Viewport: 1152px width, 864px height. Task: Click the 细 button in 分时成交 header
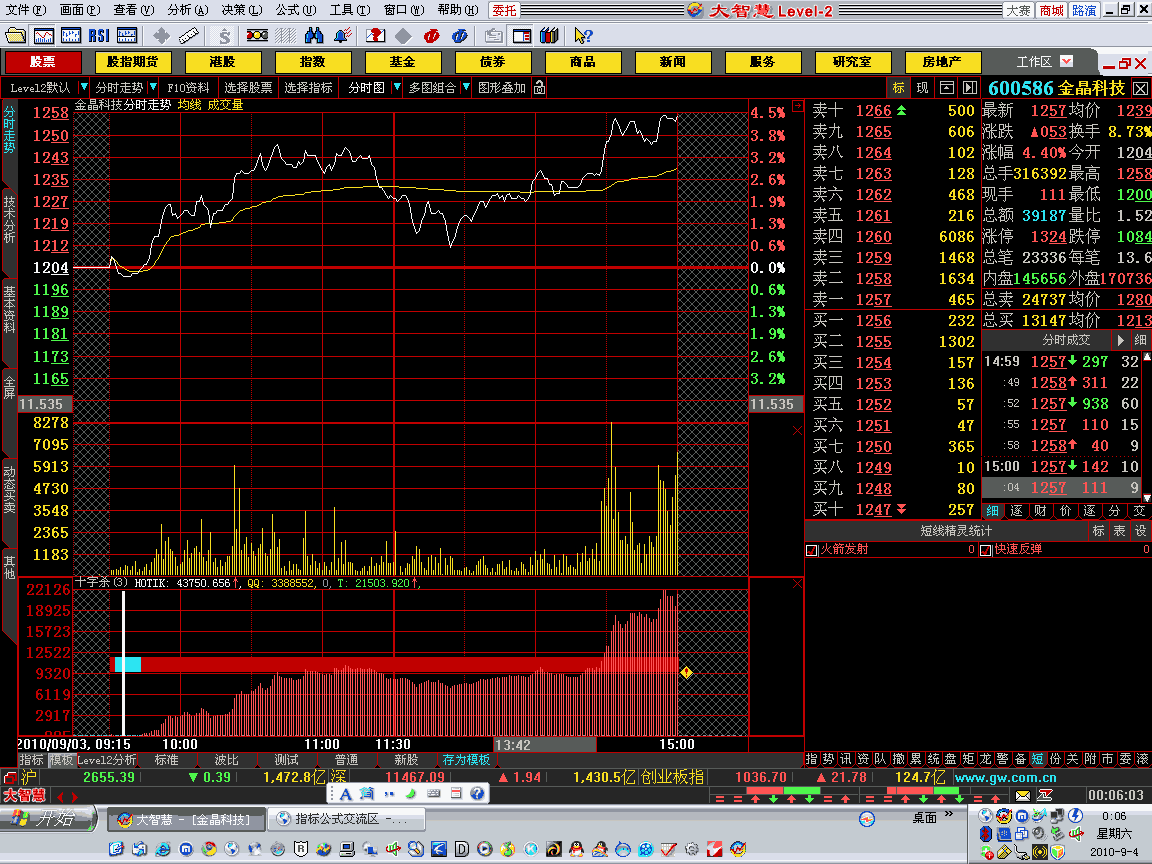(x=1140, y=340)
